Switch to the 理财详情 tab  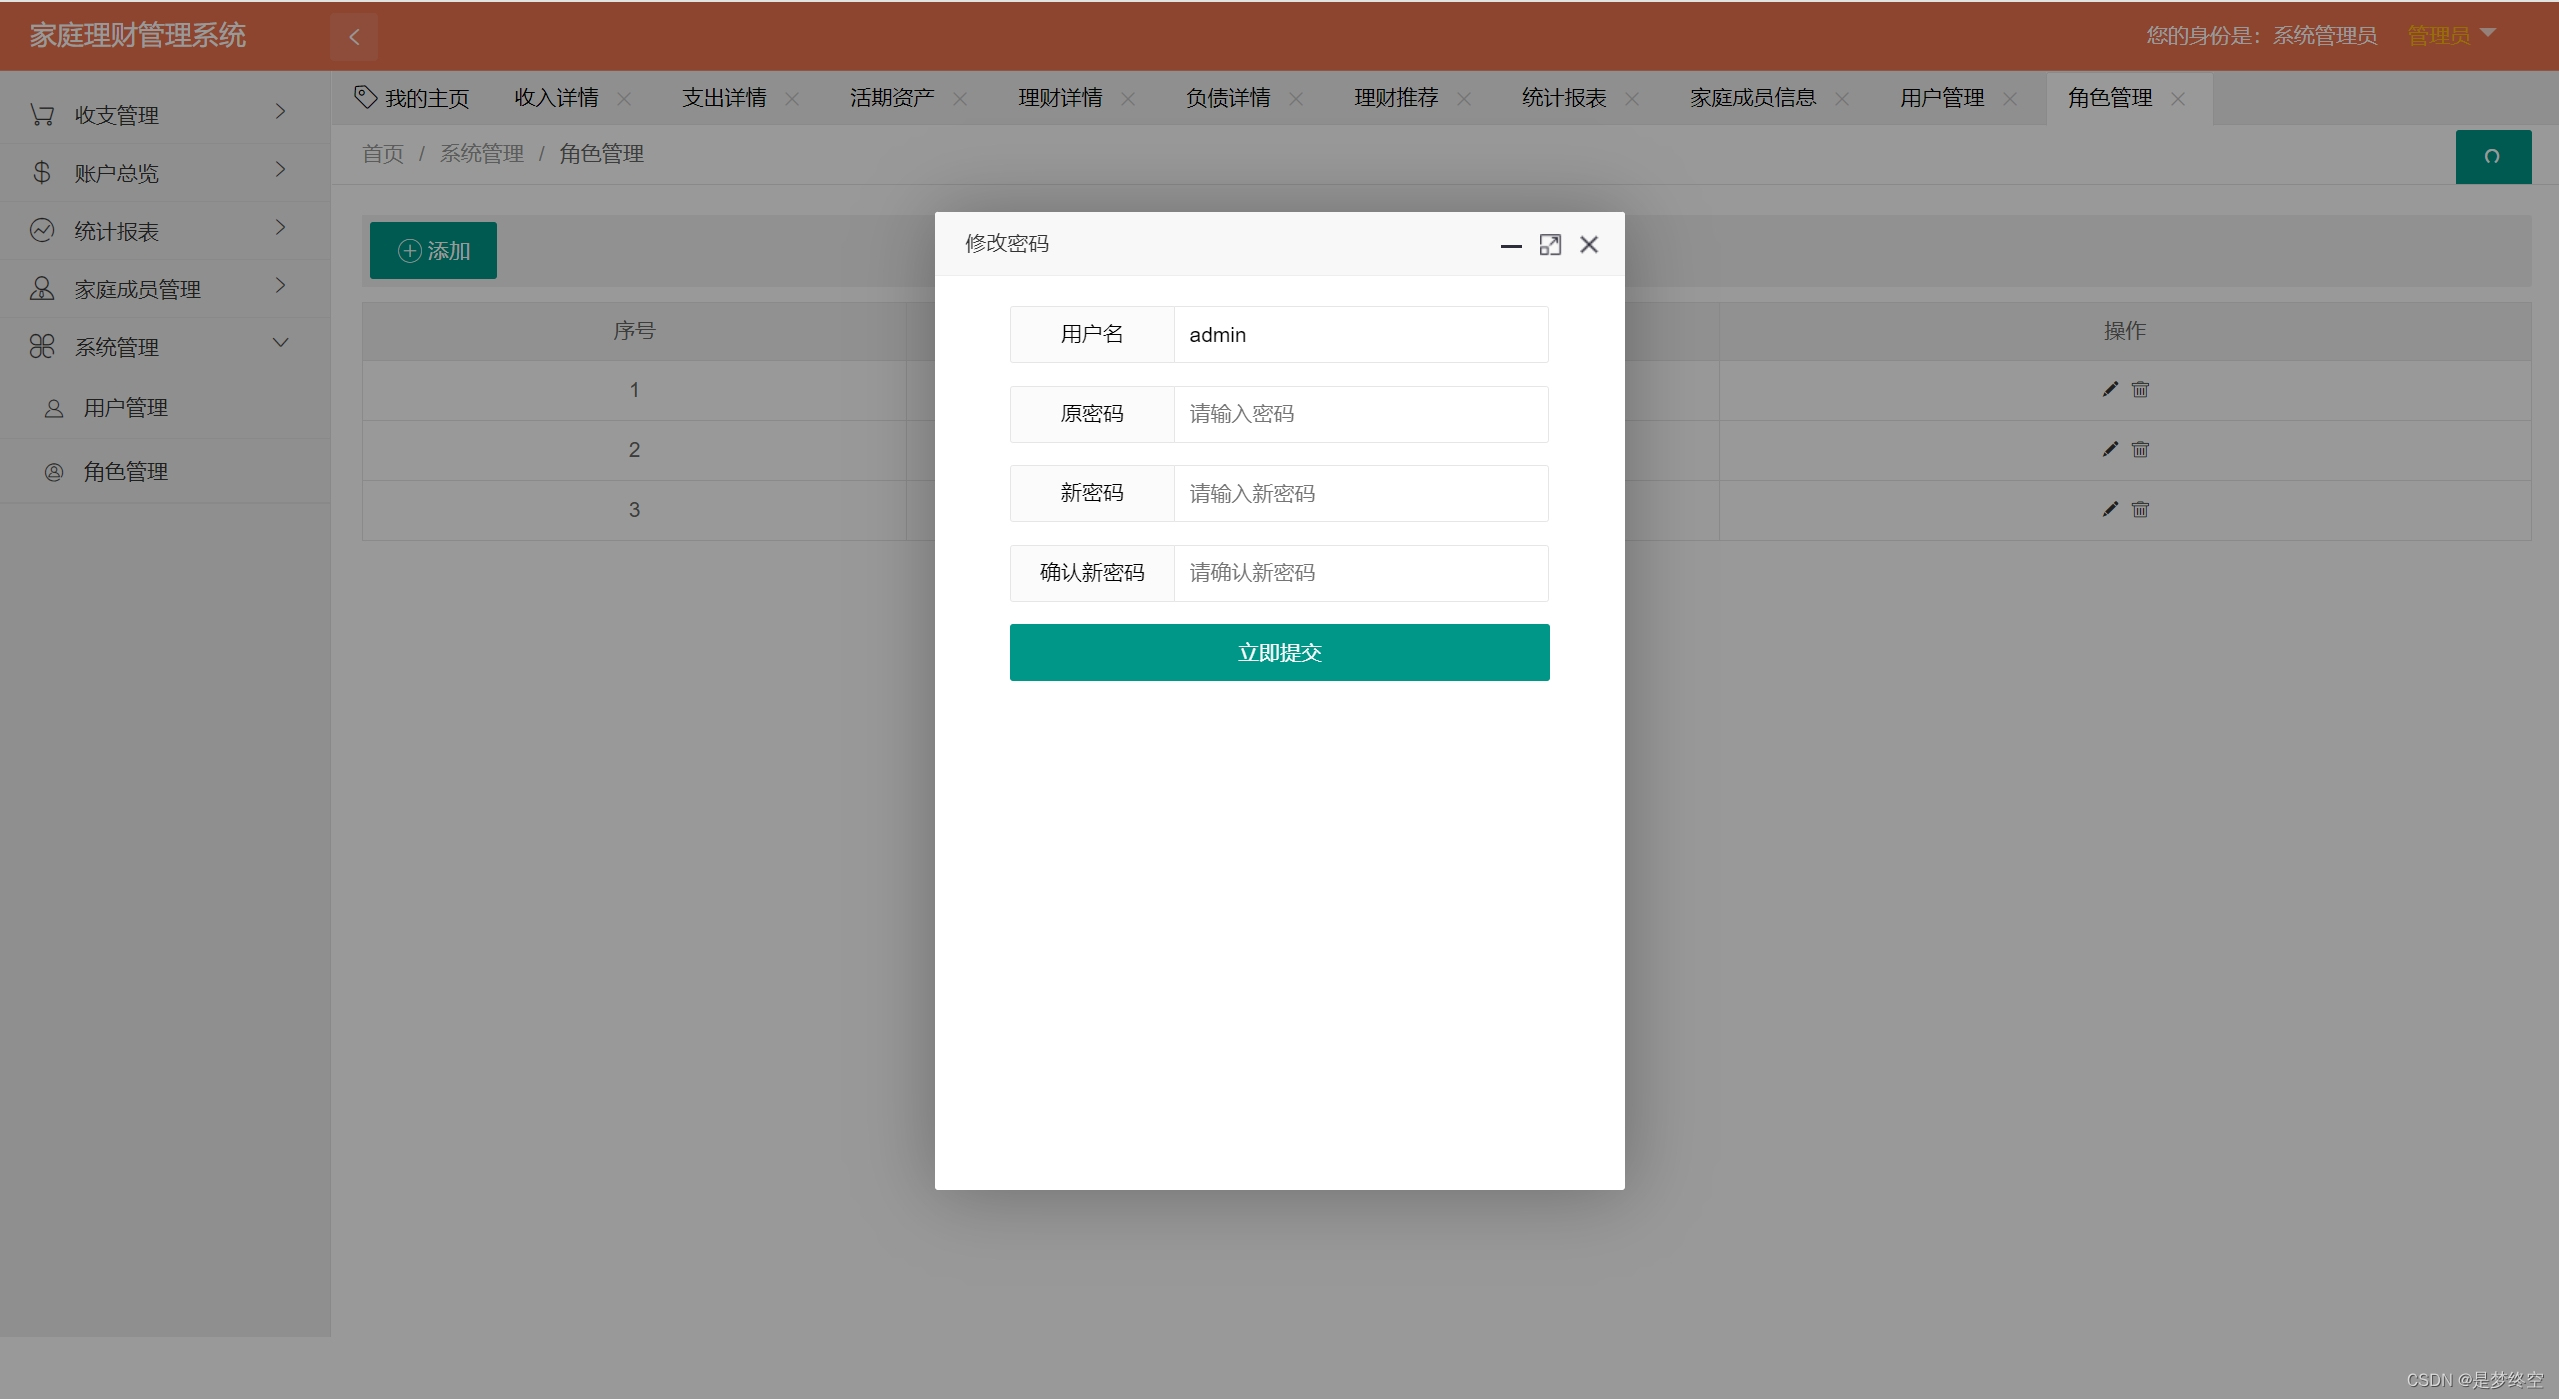1060,98
